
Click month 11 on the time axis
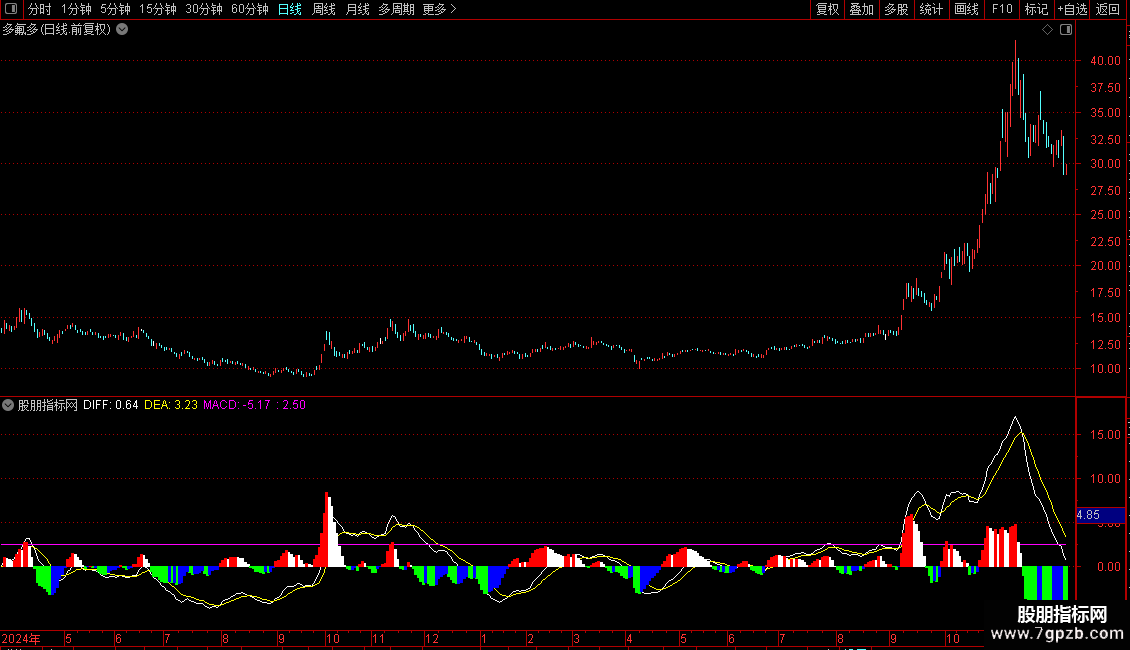click(378, 638)
